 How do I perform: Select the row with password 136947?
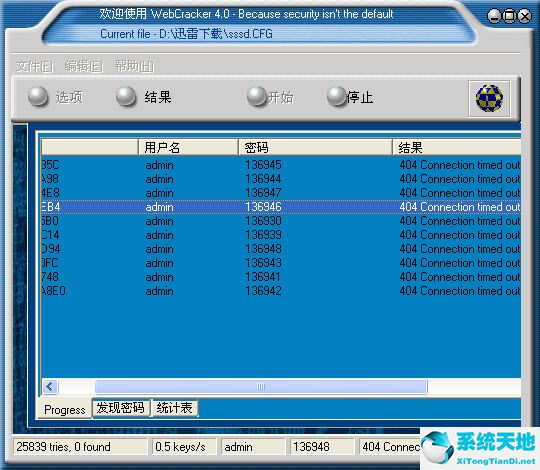[x=281, y=193]
